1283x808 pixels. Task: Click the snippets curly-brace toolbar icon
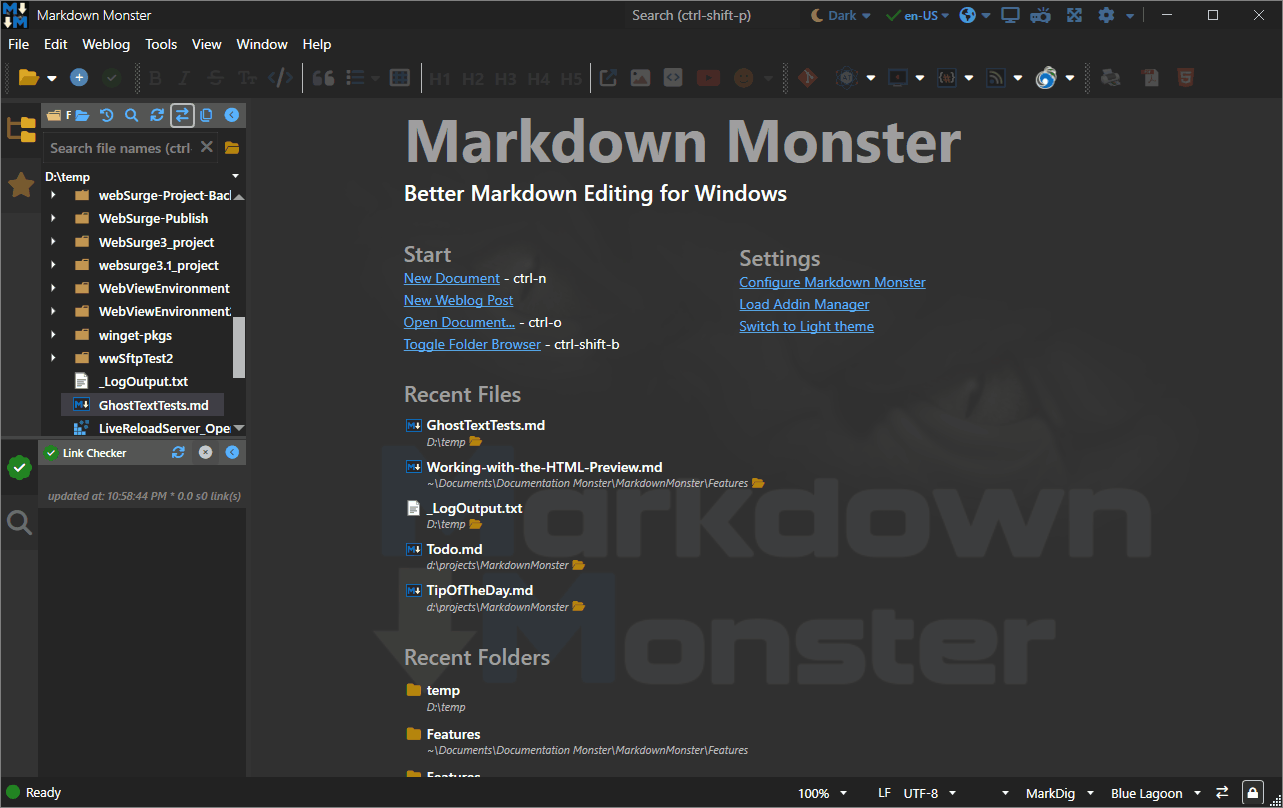947,77
